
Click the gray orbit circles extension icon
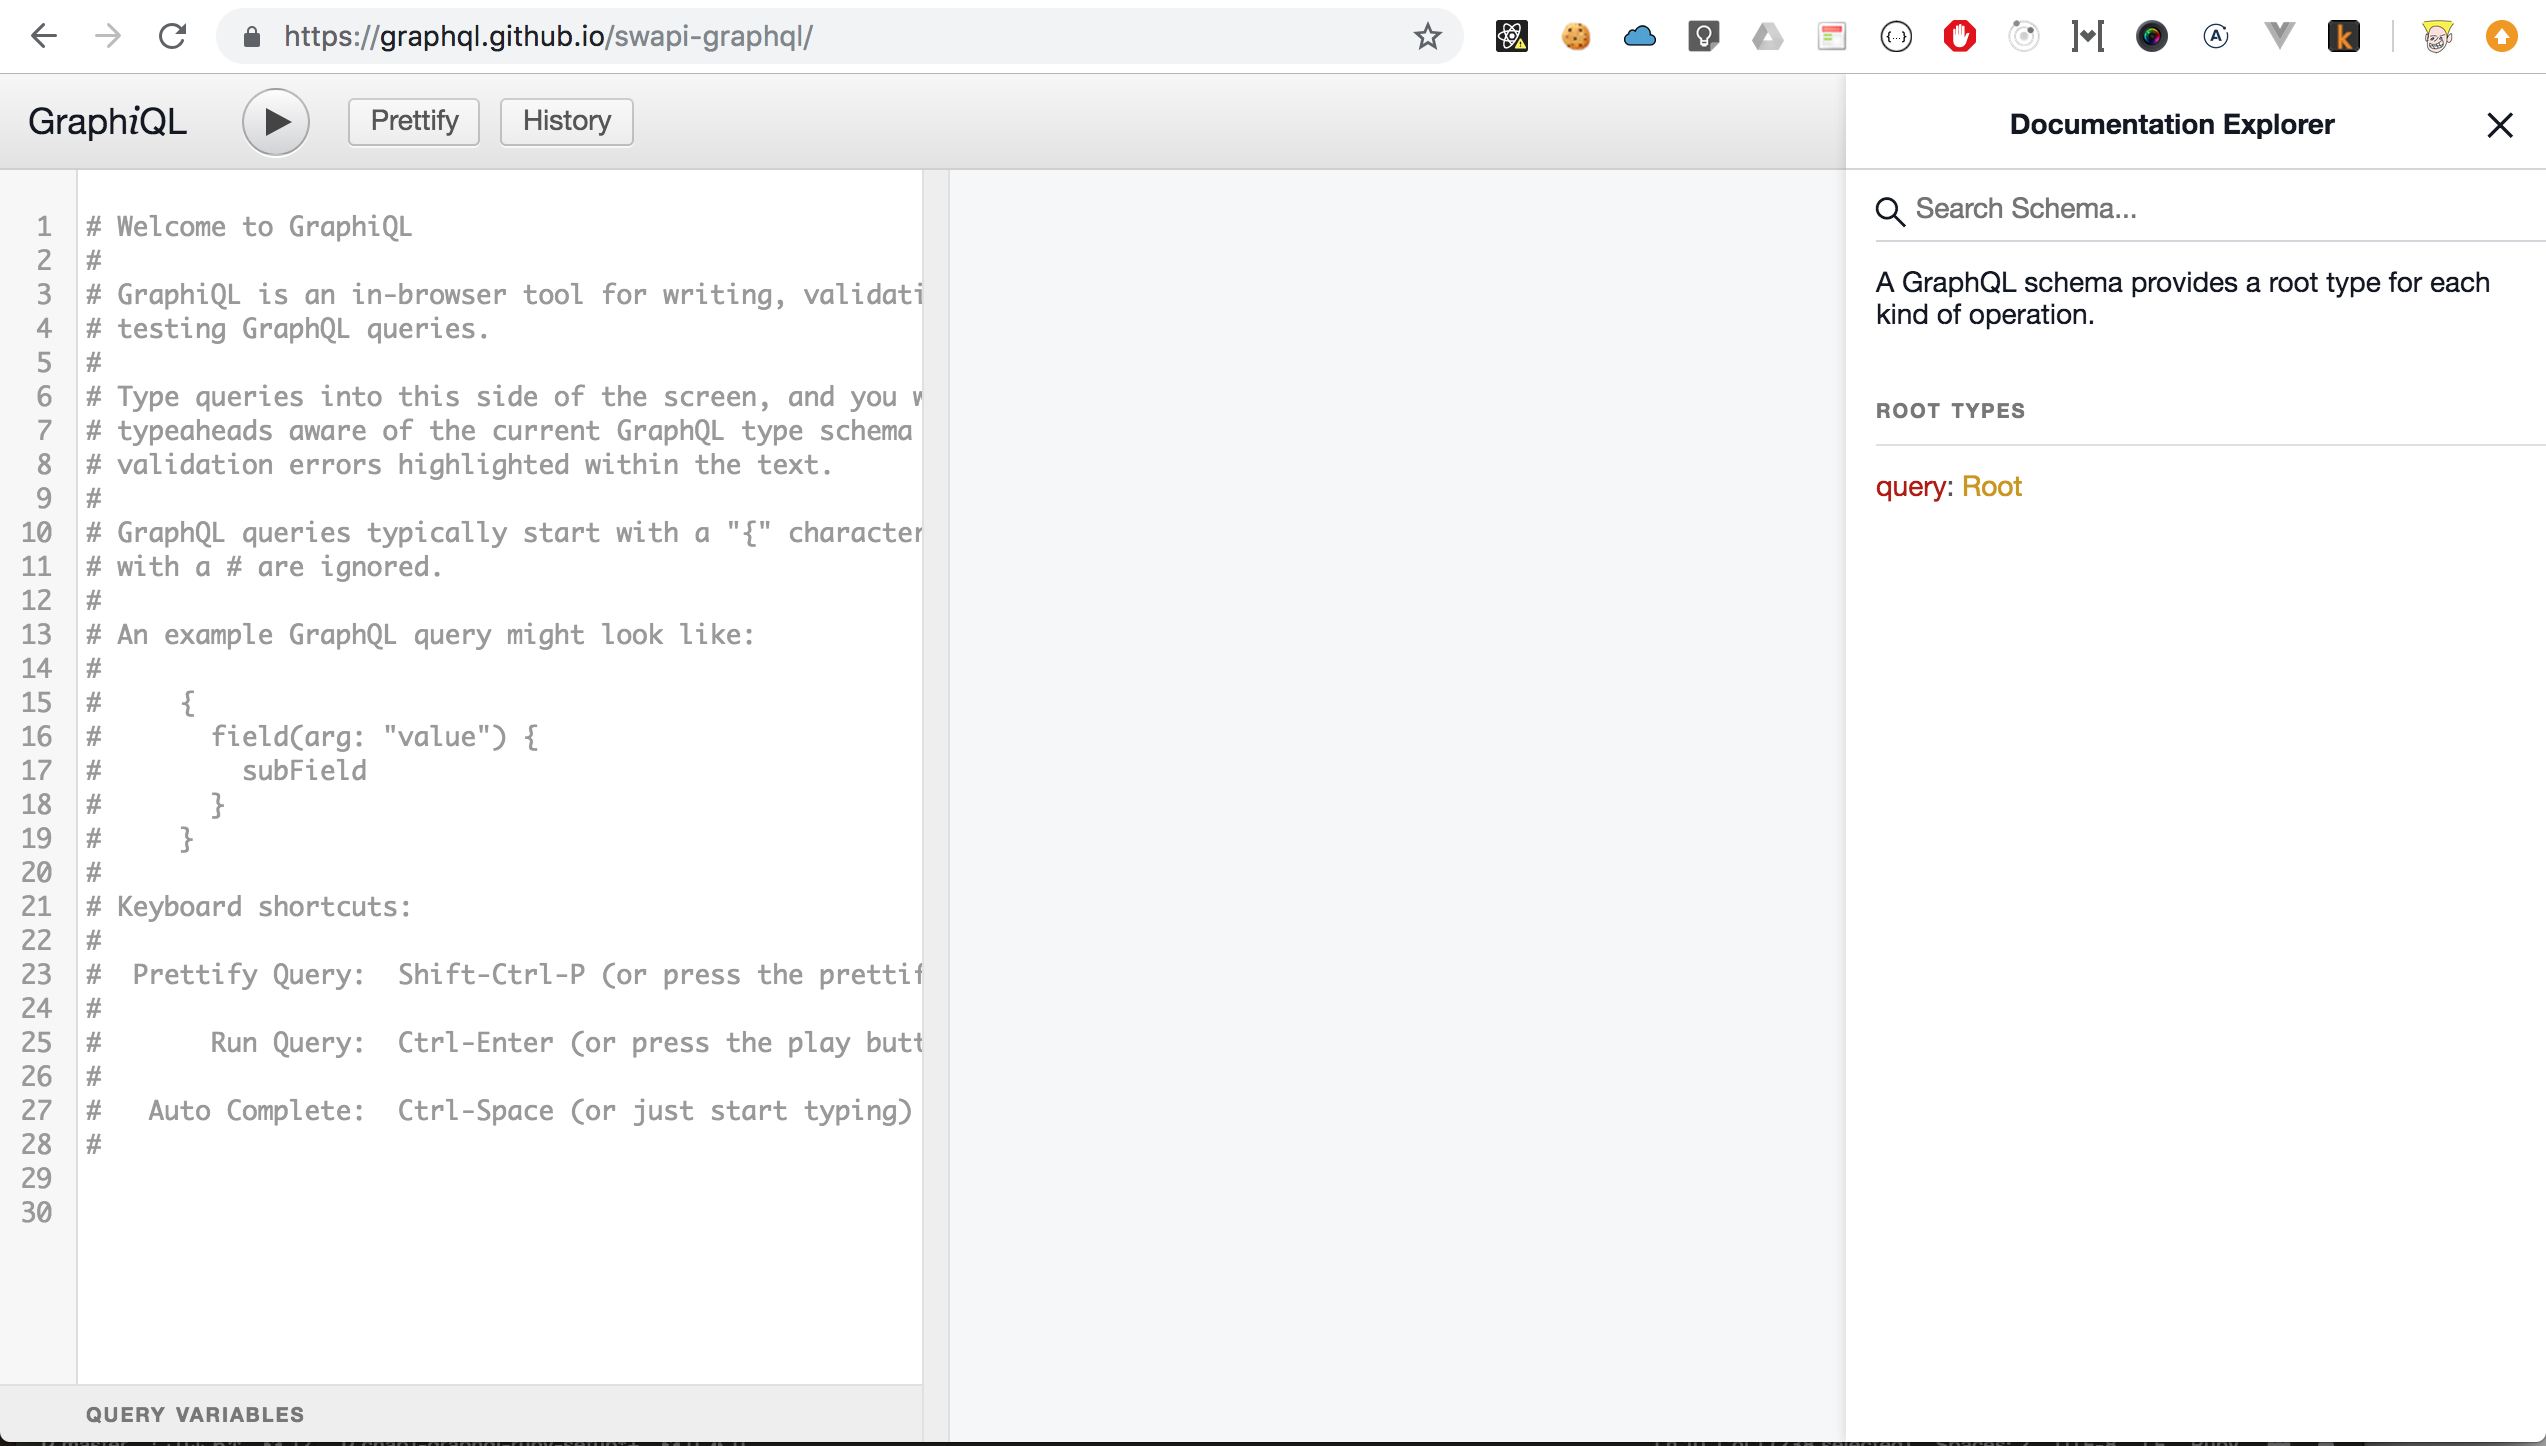(2024, 37)
